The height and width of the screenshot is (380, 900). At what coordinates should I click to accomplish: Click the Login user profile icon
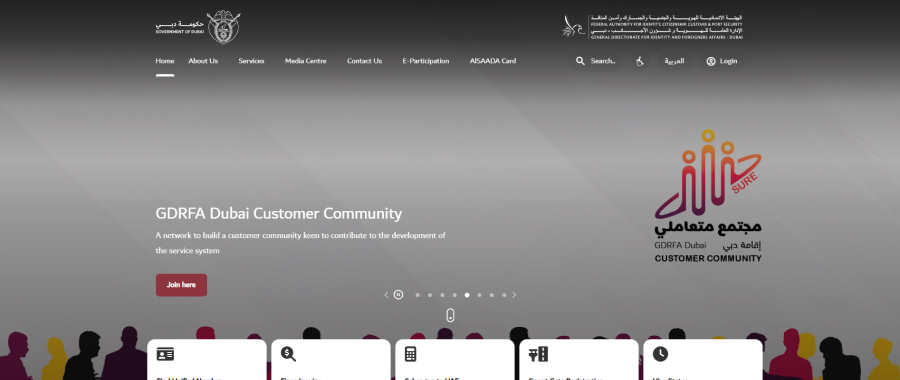click(x=711, y=61)
